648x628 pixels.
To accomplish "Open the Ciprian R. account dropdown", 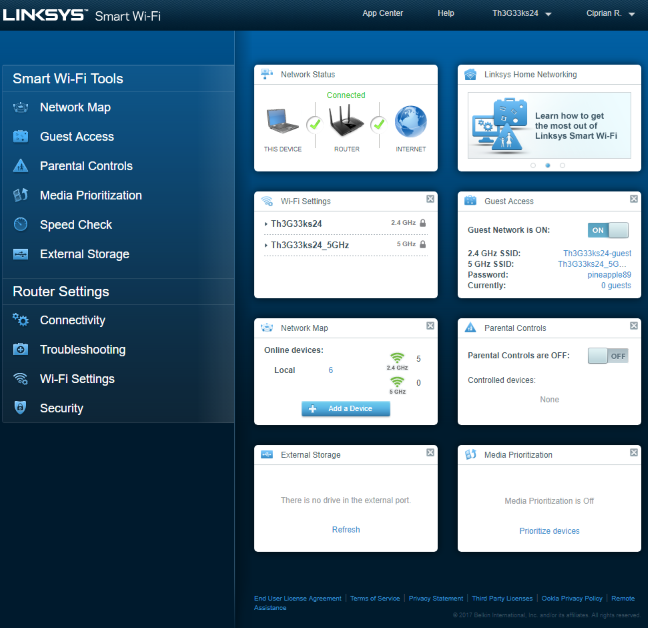I will tap(610, 13).
